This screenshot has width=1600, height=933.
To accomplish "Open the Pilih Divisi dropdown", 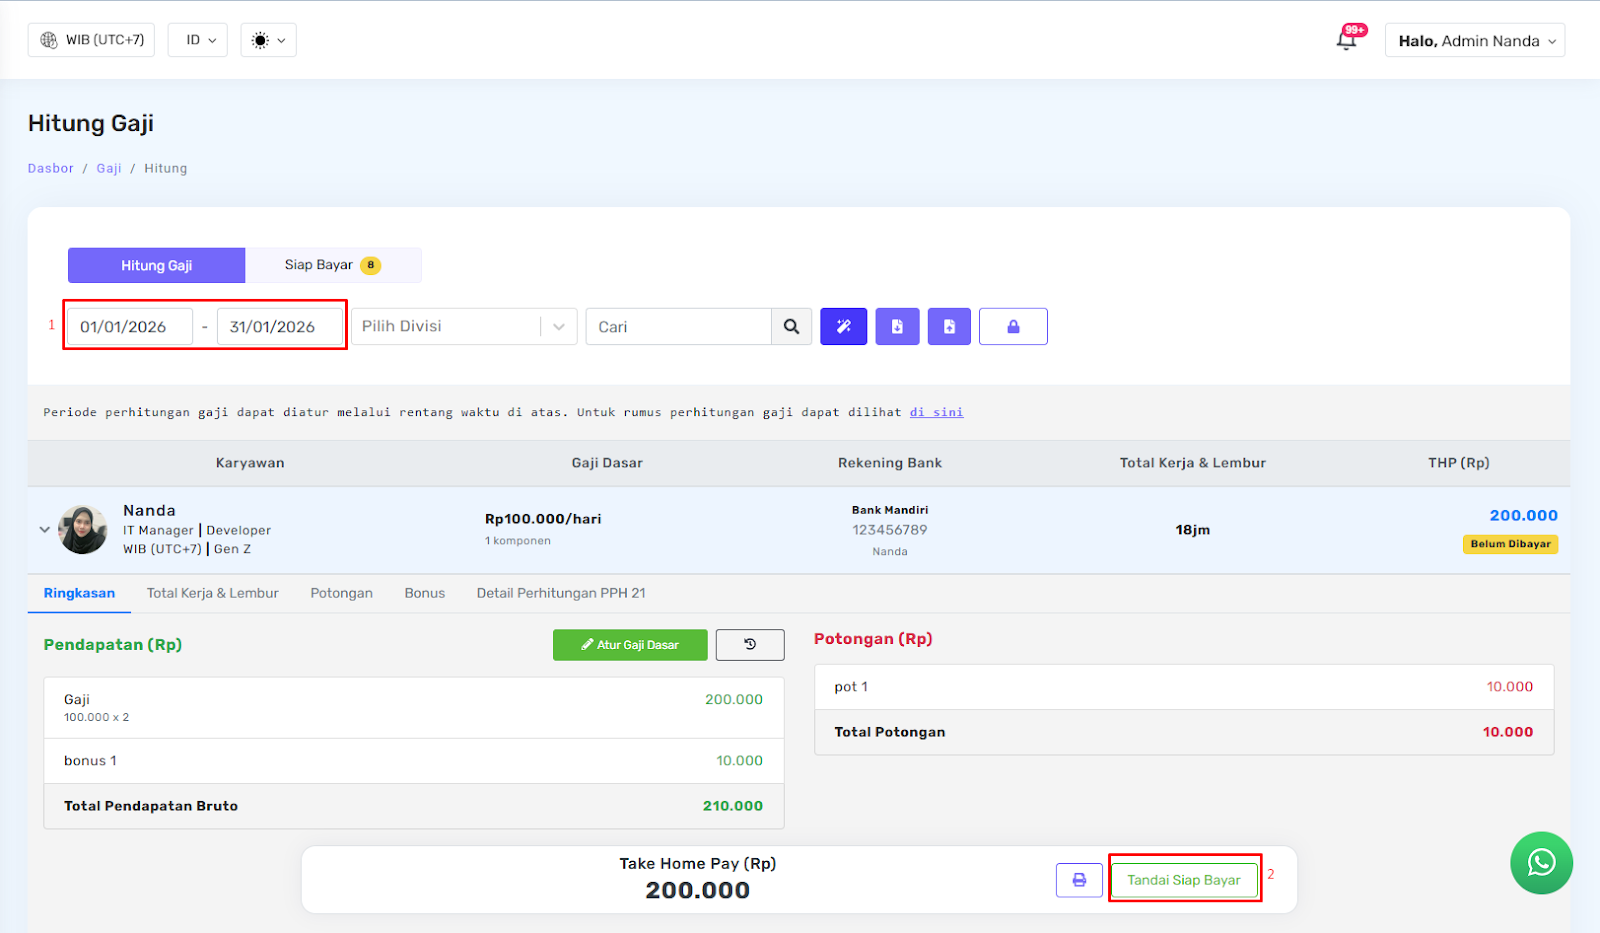I will tap(464, 327).
